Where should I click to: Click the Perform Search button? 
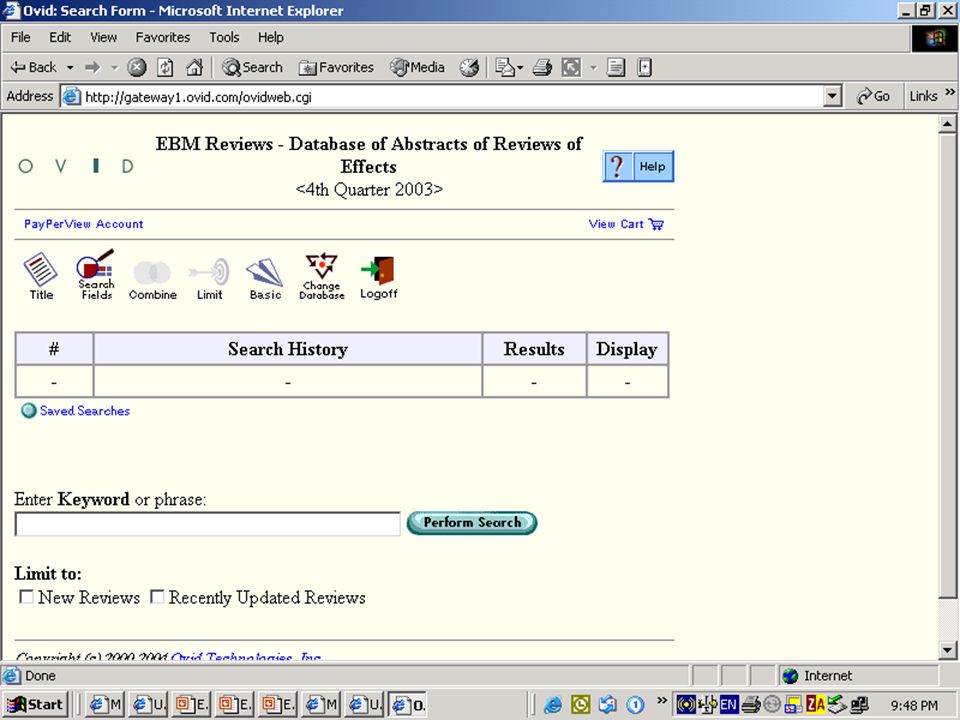(471, 523)
